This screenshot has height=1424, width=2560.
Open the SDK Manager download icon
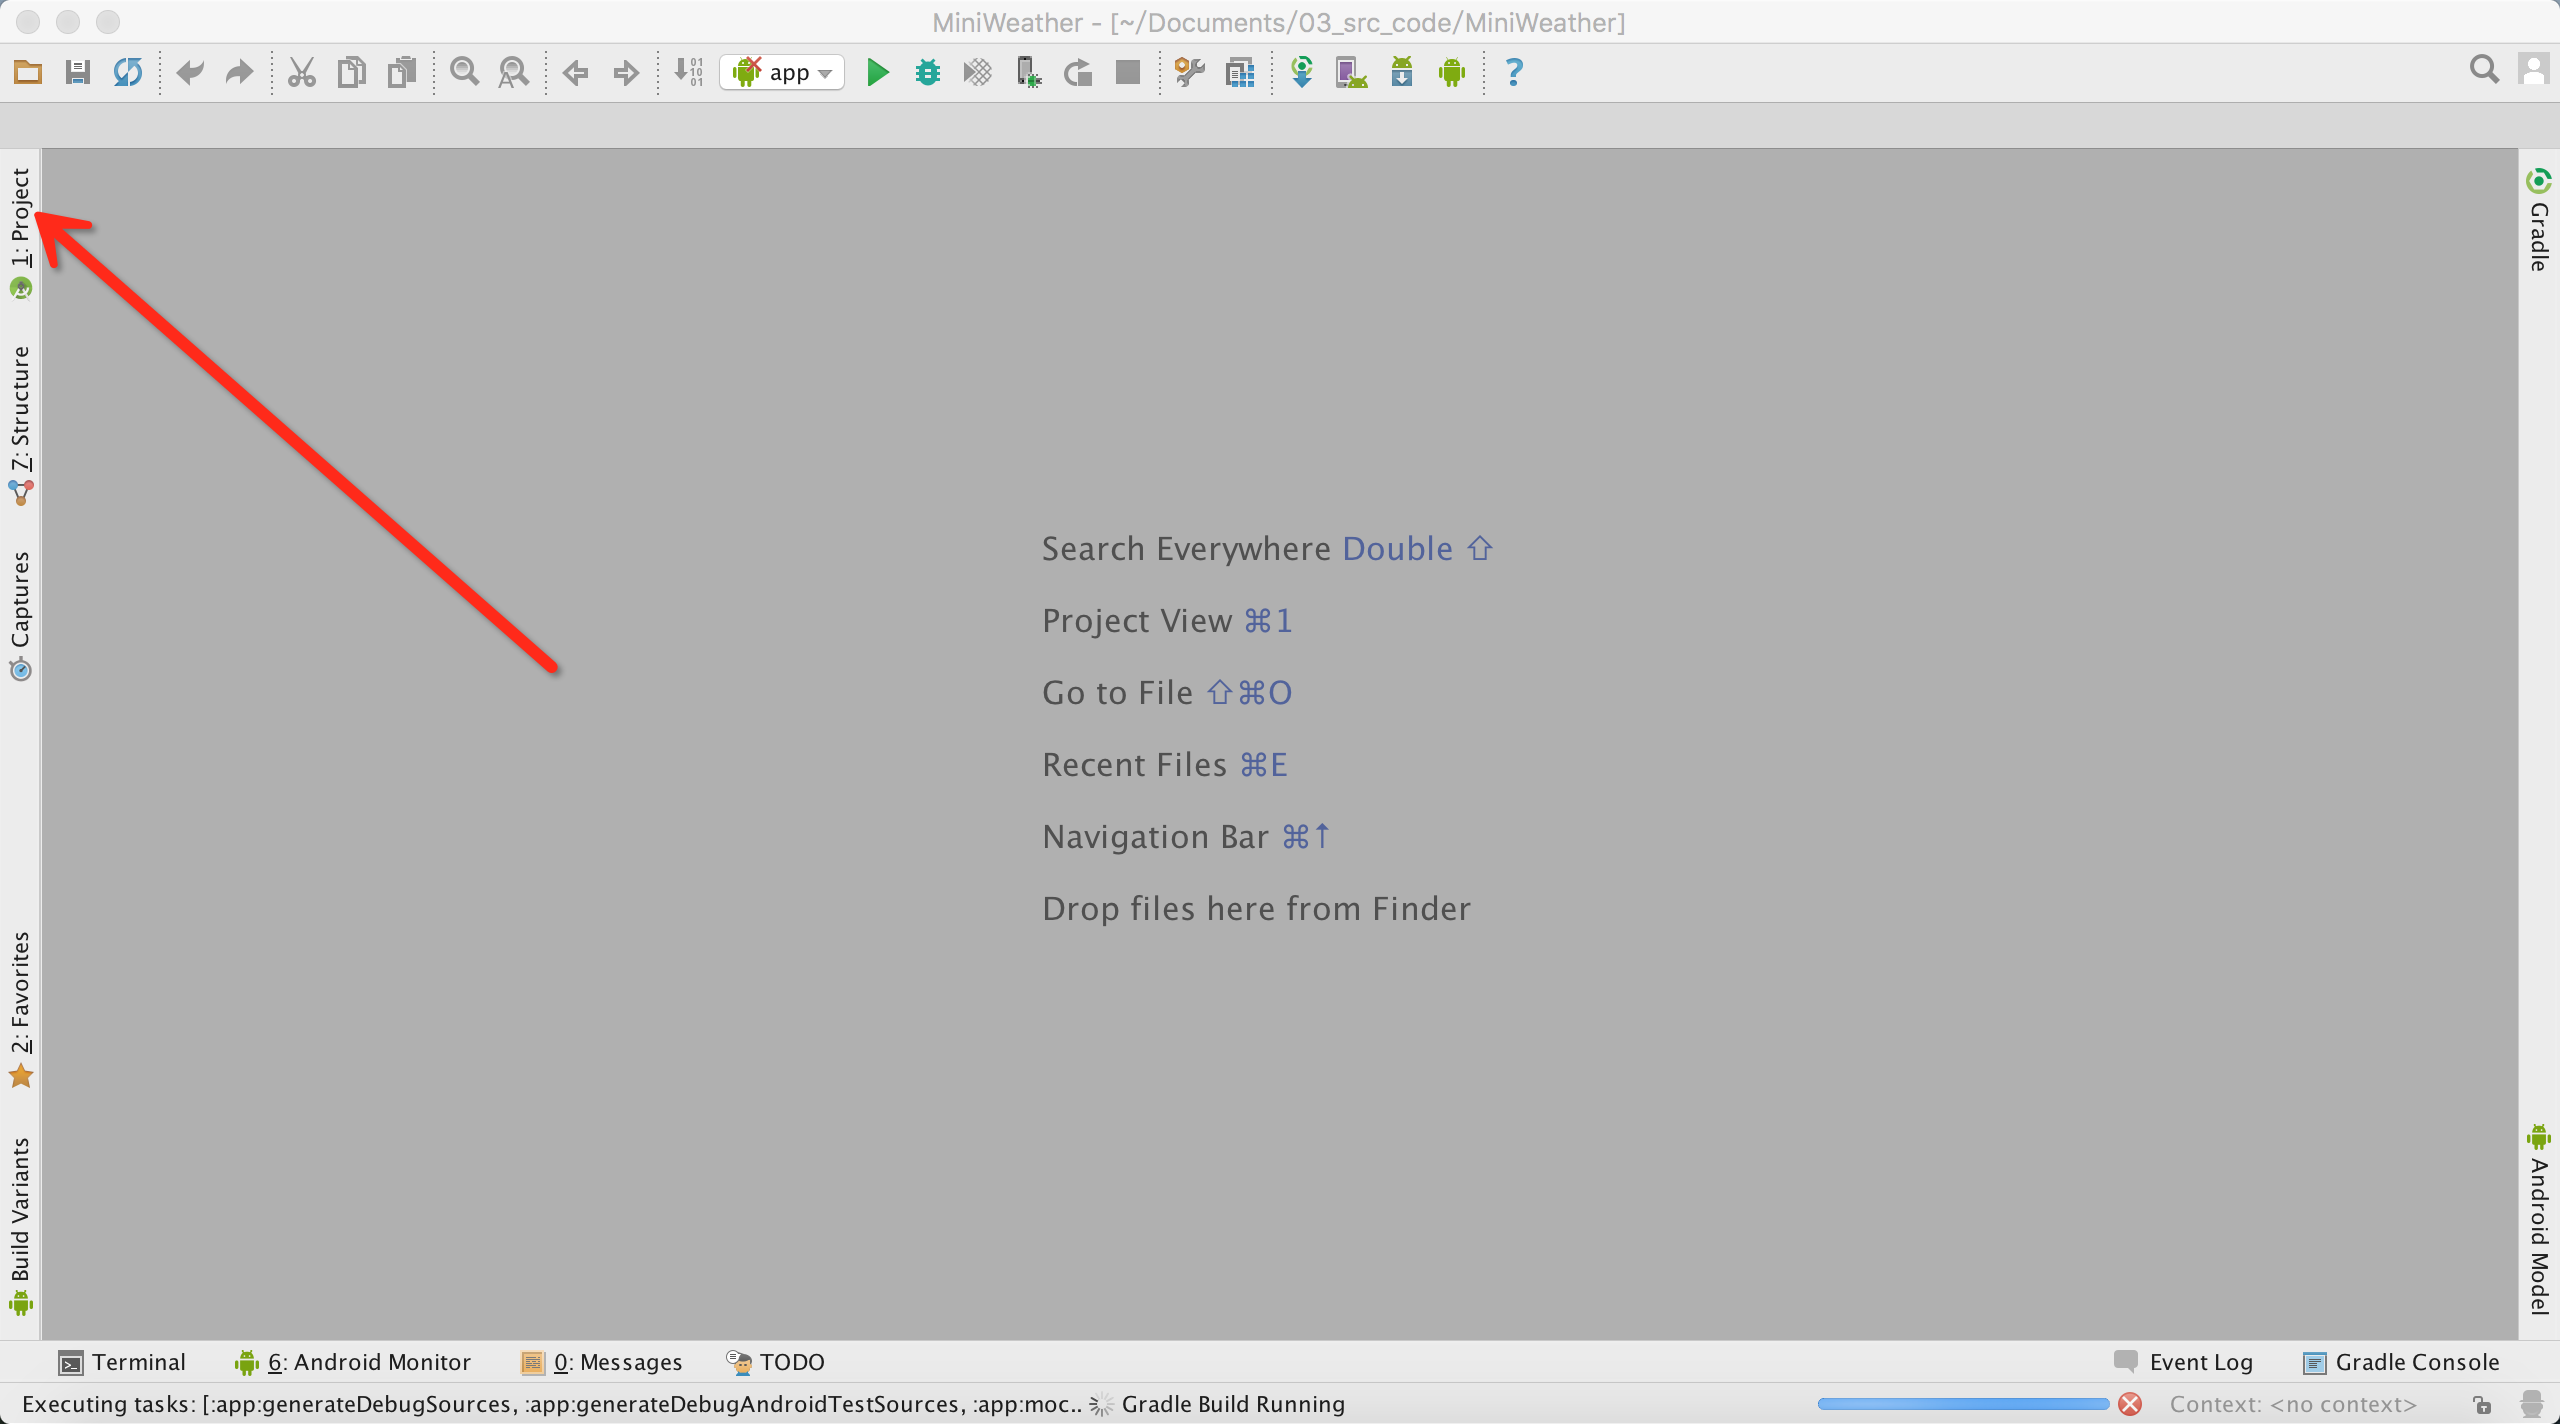click(x=1402, y=72)
